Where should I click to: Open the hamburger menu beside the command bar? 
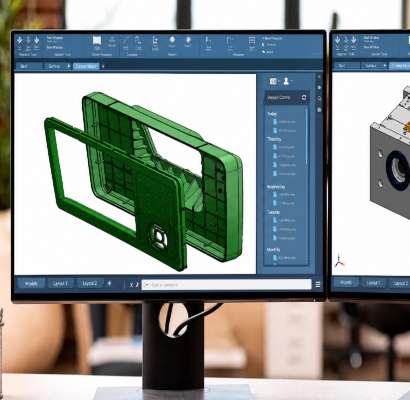[318, 284]
